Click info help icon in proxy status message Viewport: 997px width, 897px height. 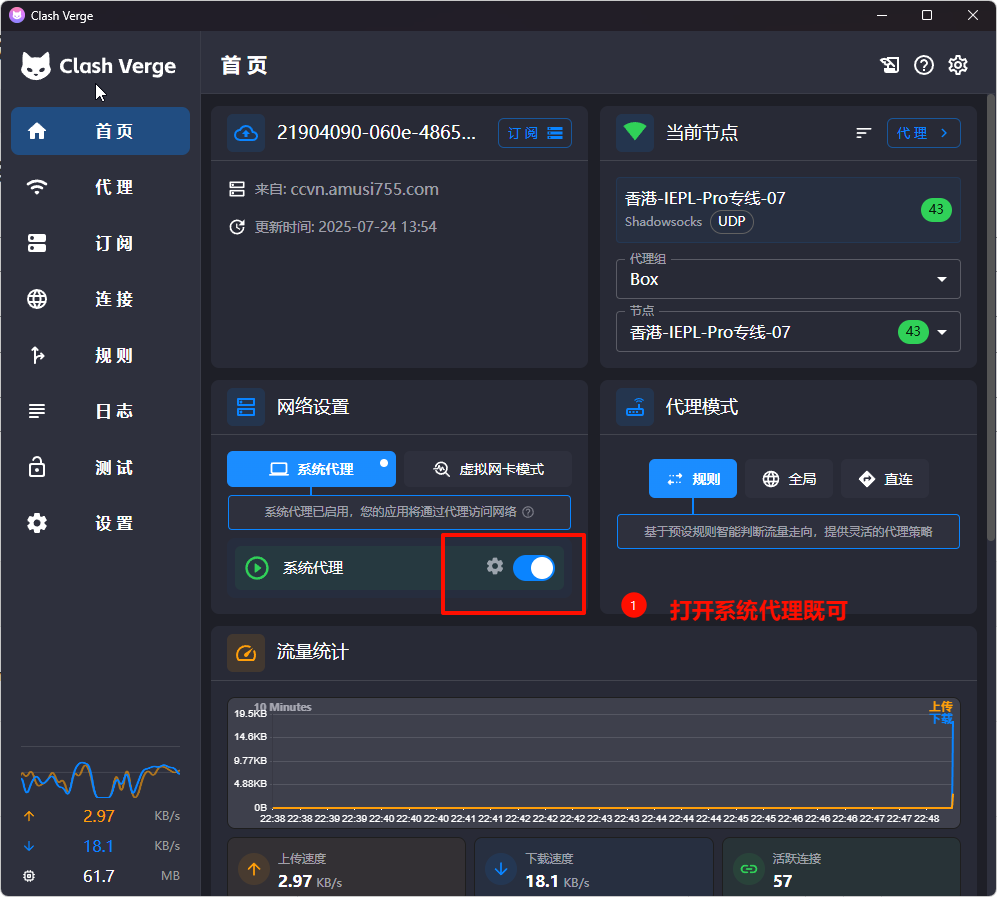tap(528, 512)
